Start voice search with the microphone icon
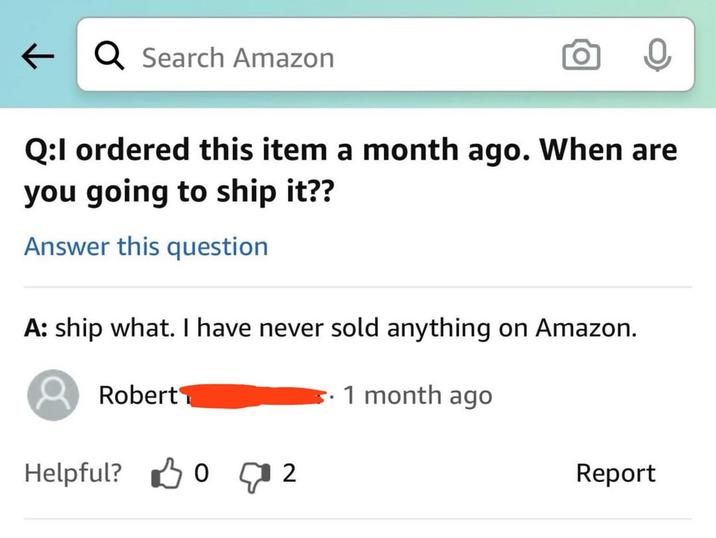The width and height of the screenshot is (716, 538). coord(655,57)
